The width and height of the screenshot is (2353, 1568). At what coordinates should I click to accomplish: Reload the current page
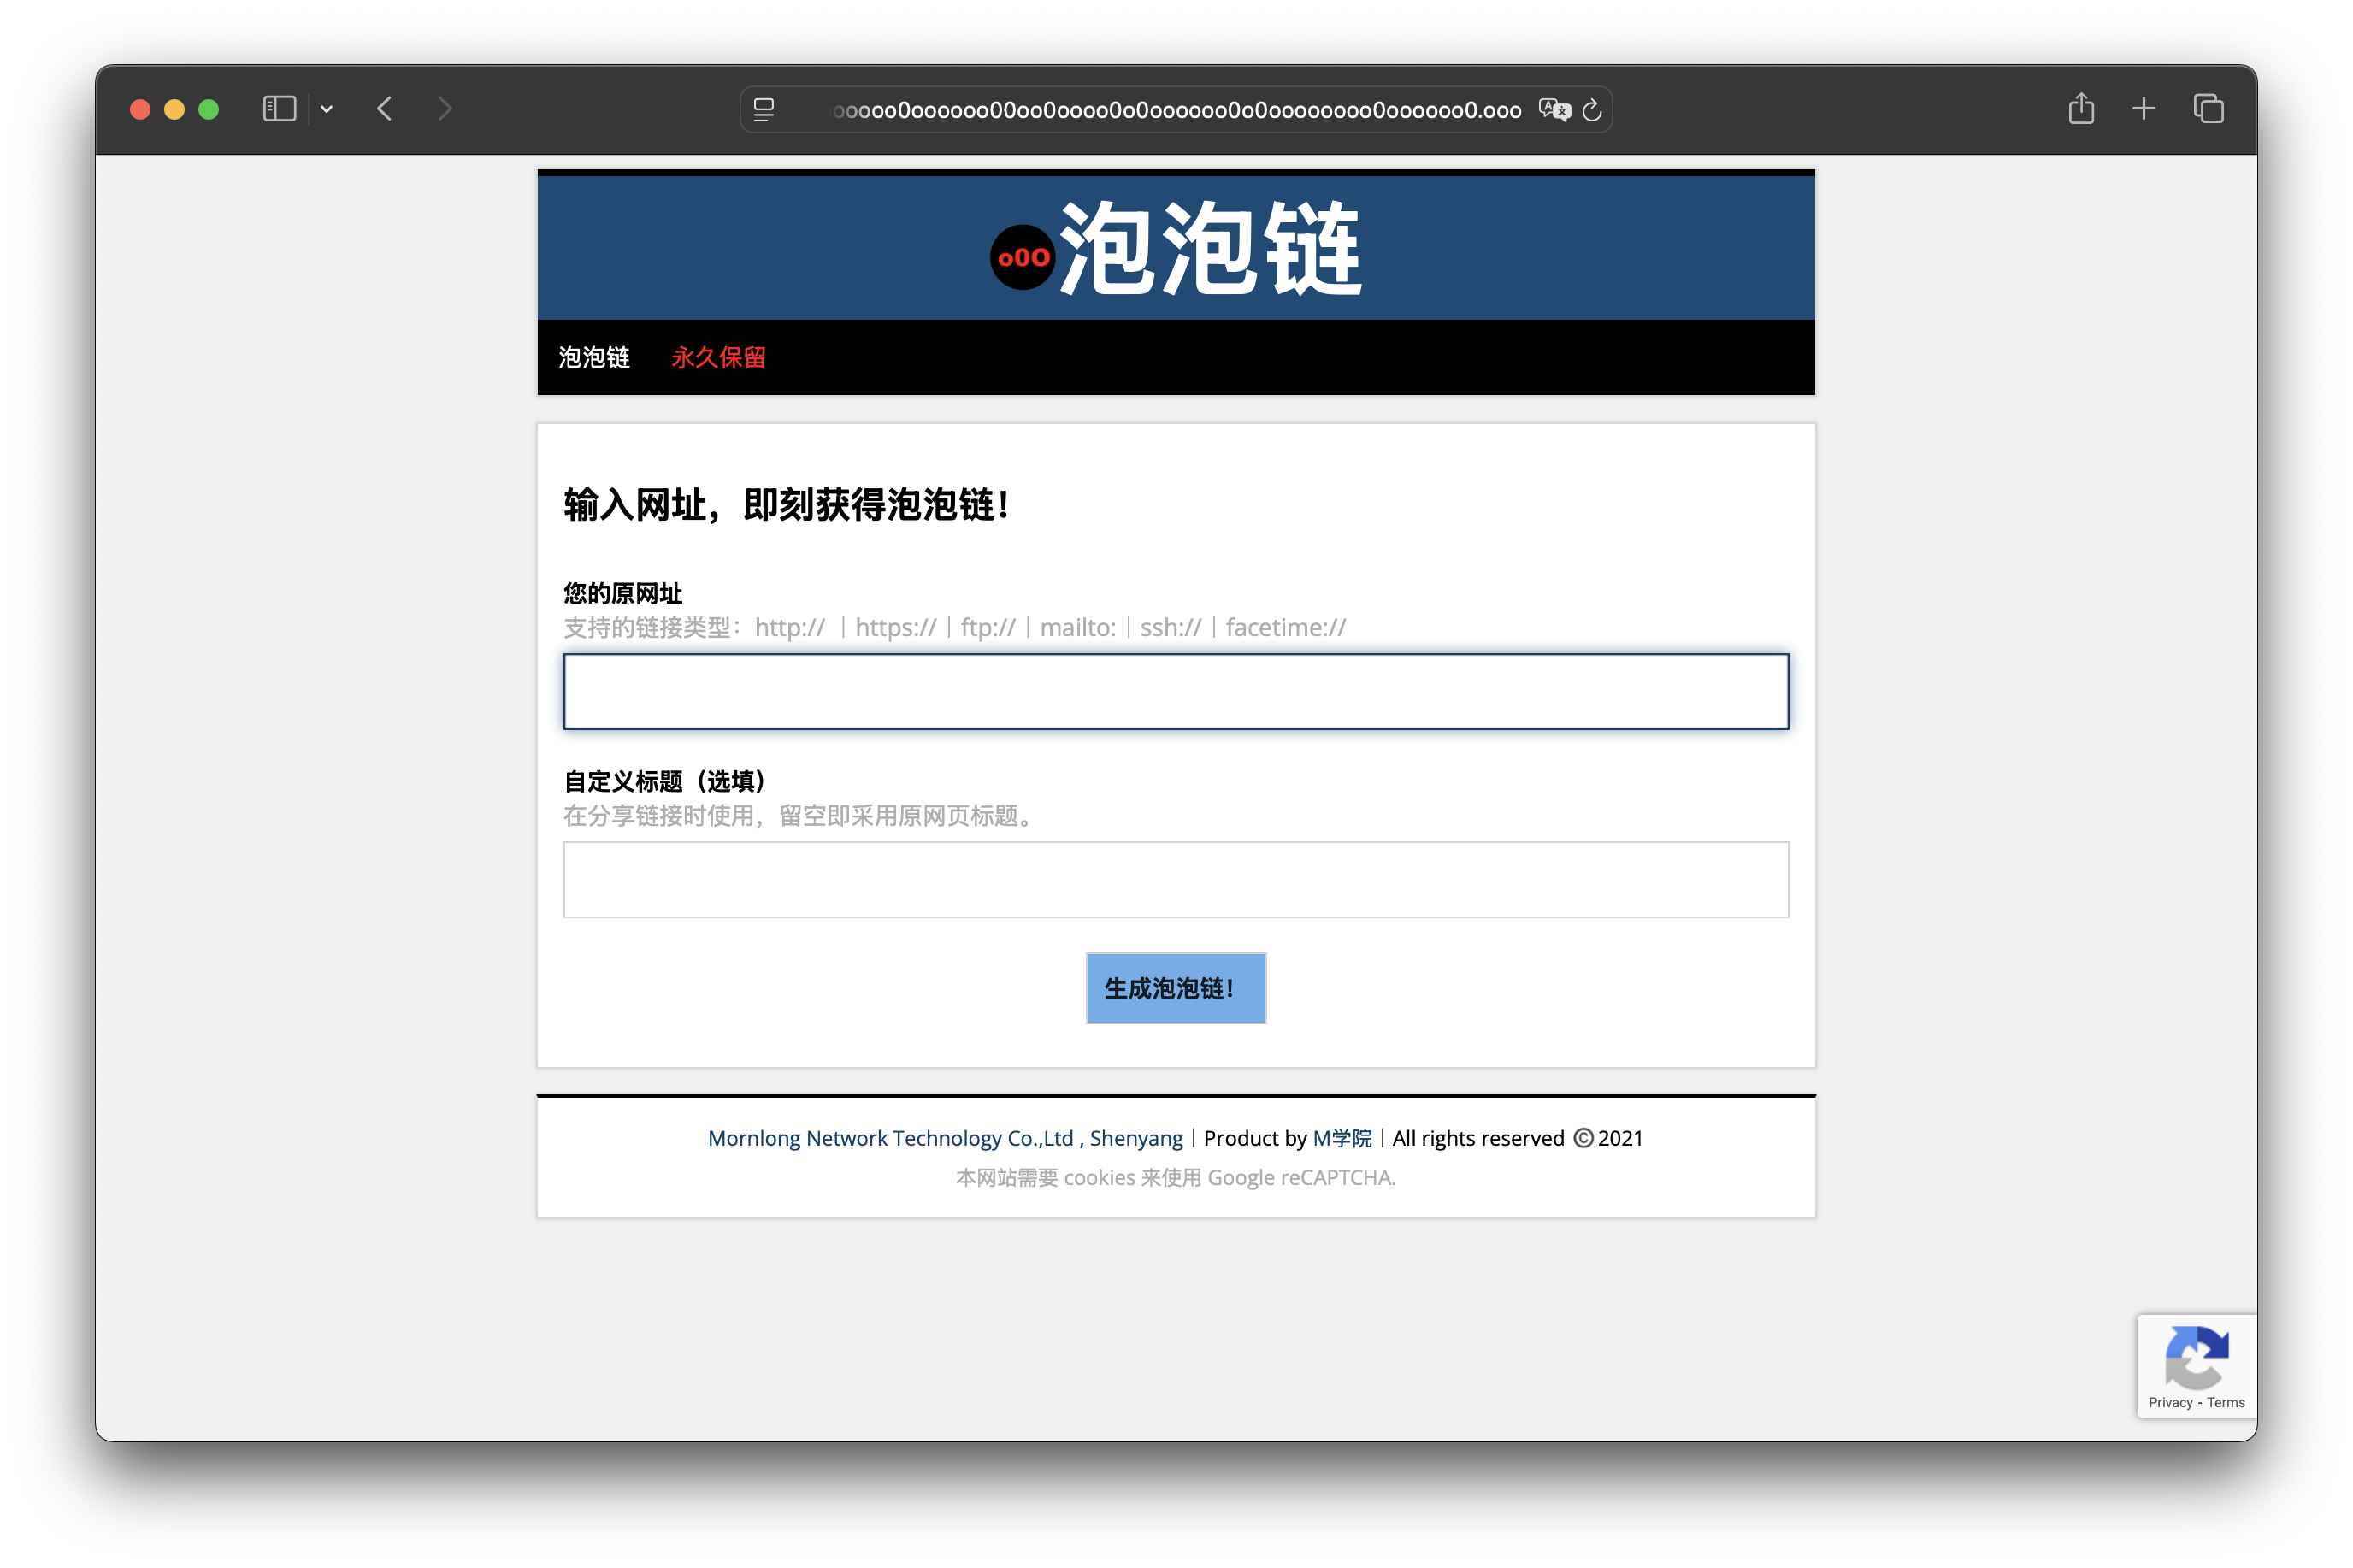[x=1592, y=110]
